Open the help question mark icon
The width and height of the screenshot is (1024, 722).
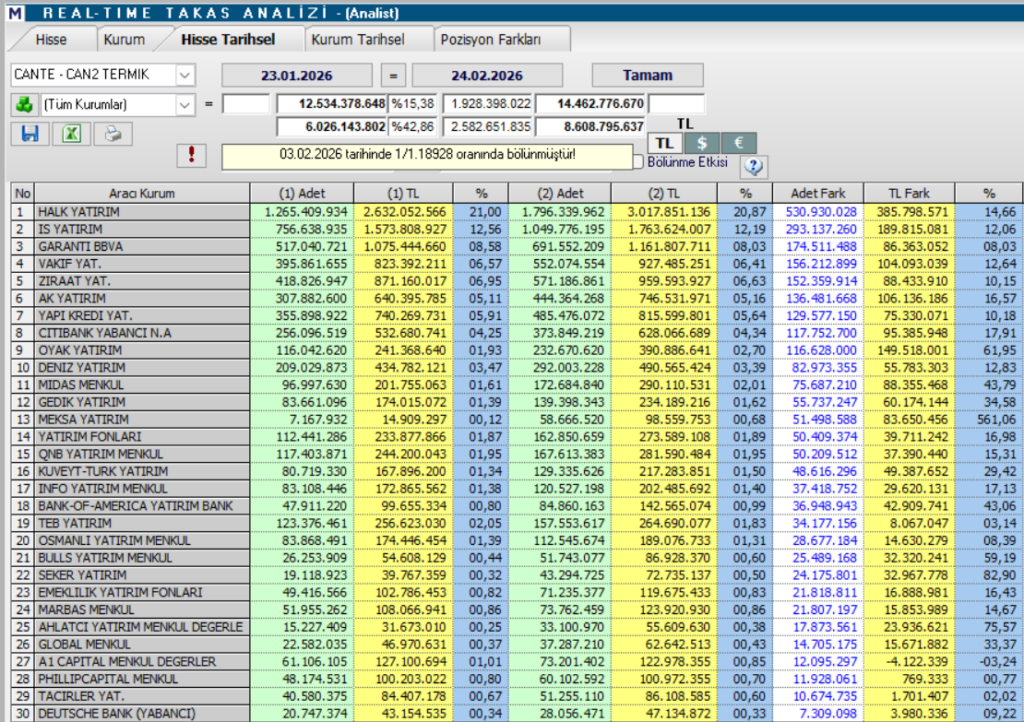(x=754, y=166)
